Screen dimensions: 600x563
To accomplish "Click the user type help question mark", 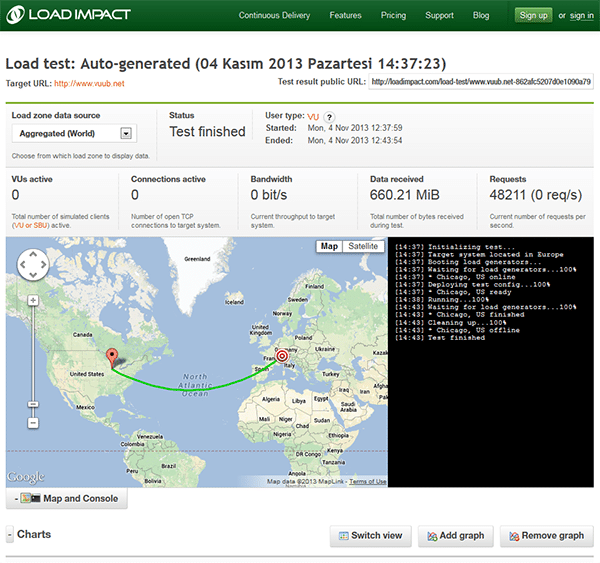I will [329, 117].
